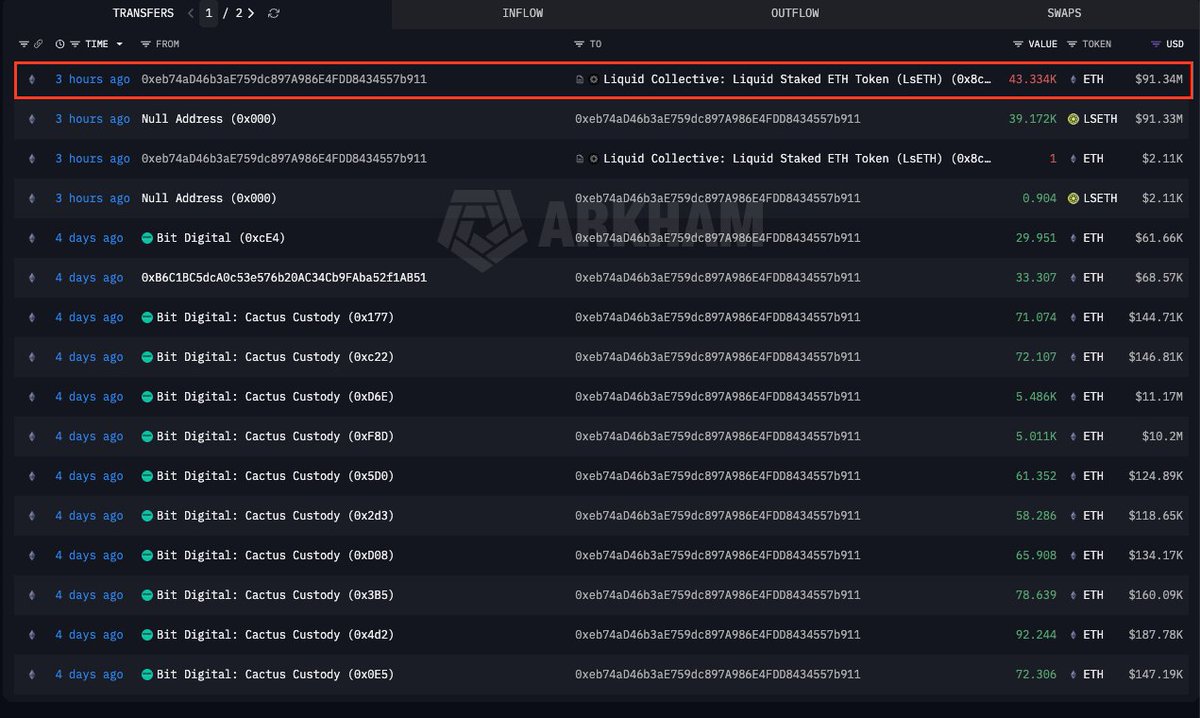Screen dimensions: 1200x718
Task: Toggle the clock time-format icon
Action: 60,44
